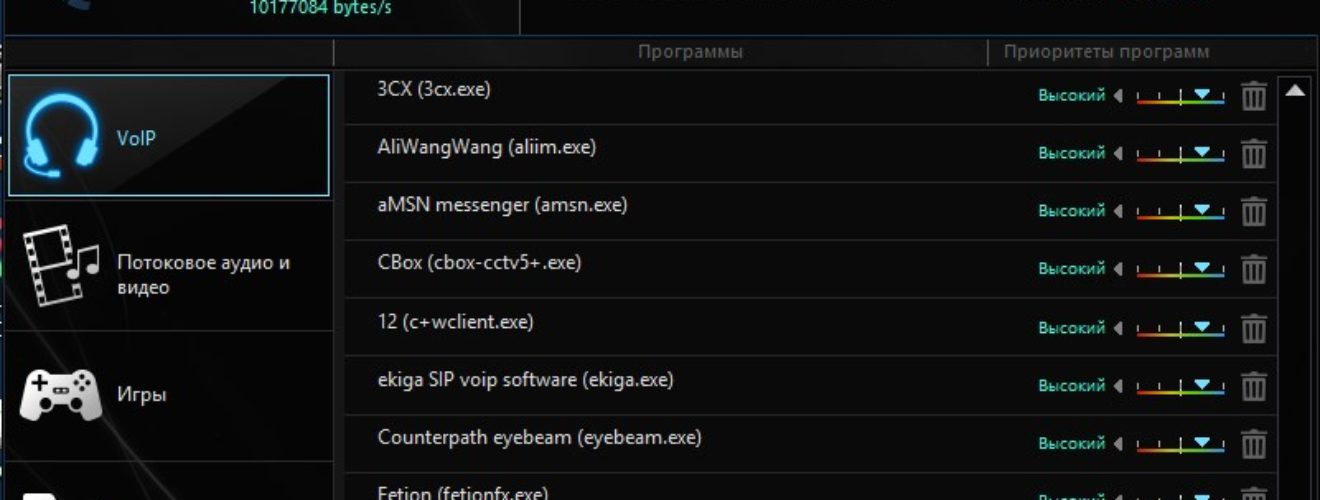Click Высокий label for 12 (c+wclient.exe)
The image size is (1320, 500).
(x=1071, y=328)
